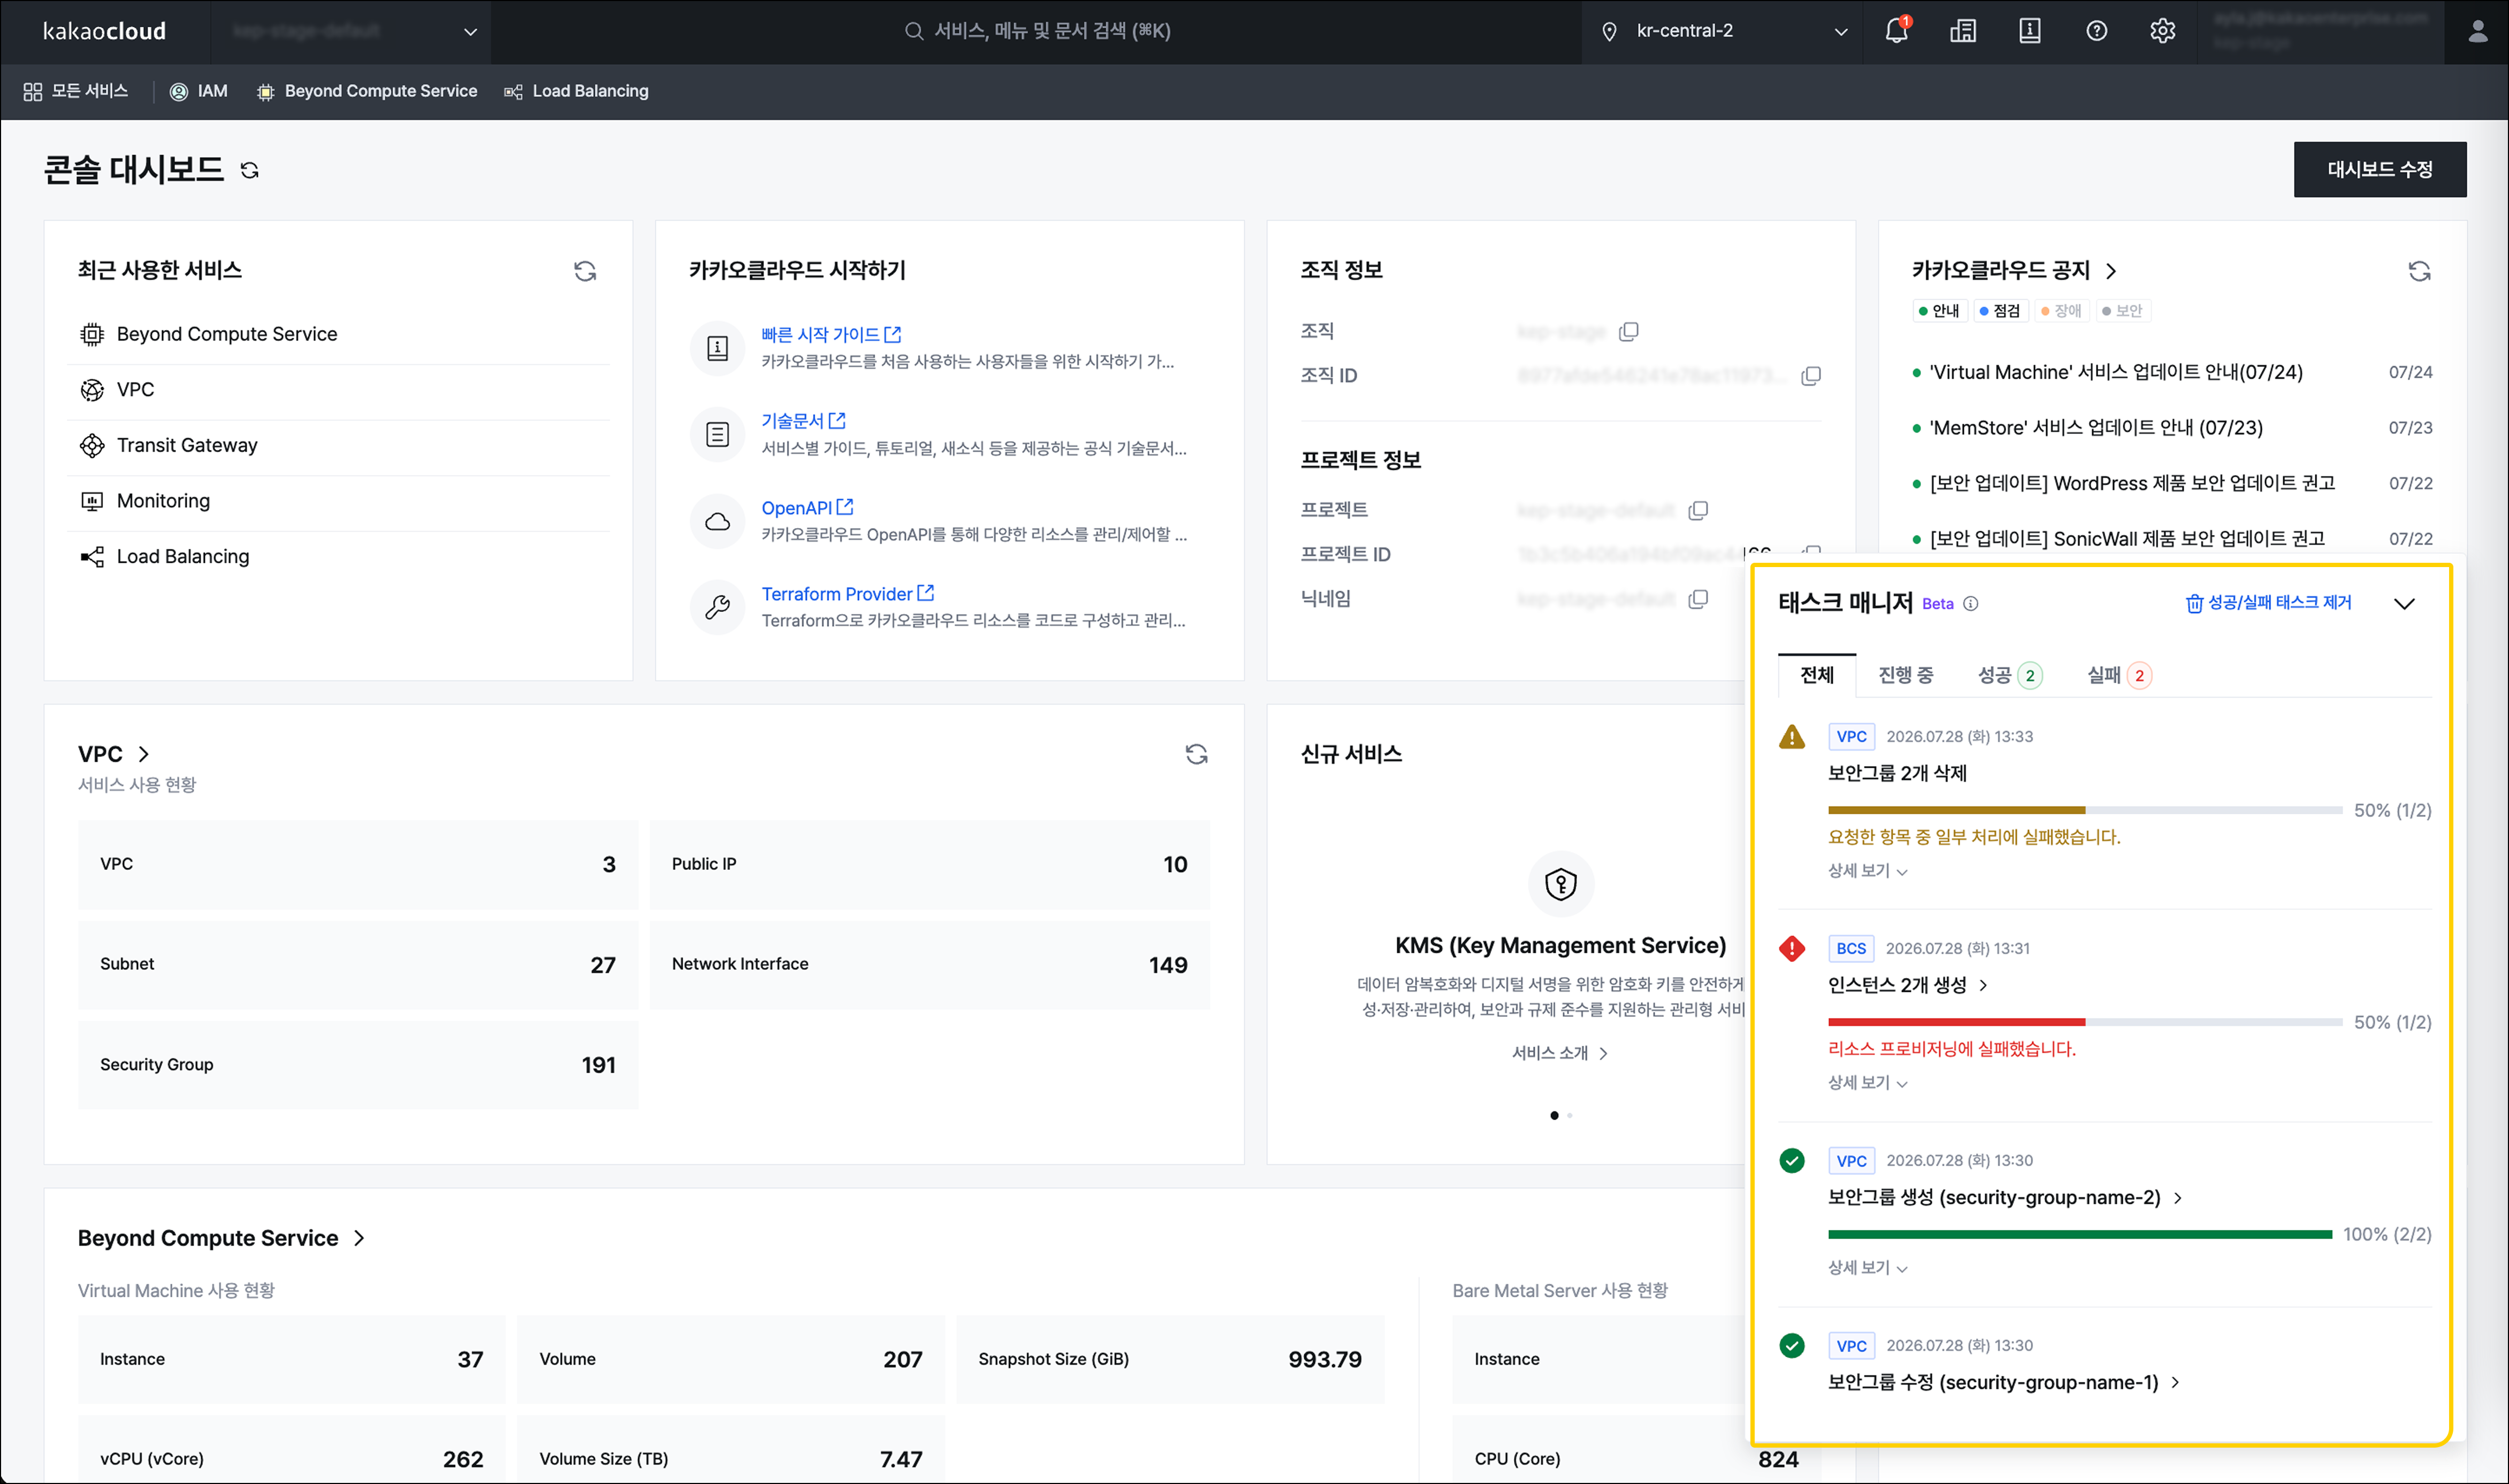Screen dimensions: 2509x1484
Task: Expand details for security-group-name-2 task
Action: (1867, 1268)
